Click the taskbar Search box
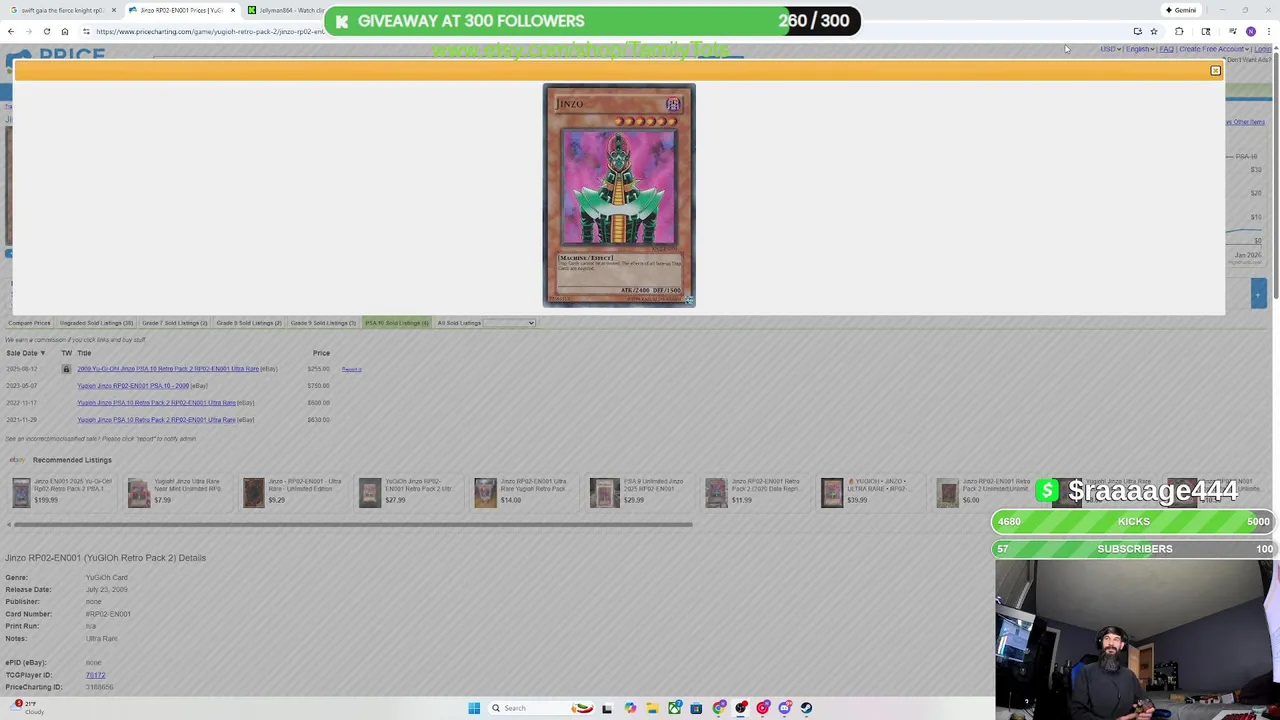This screenshot has height=720, width=1280. pos(541,708)
